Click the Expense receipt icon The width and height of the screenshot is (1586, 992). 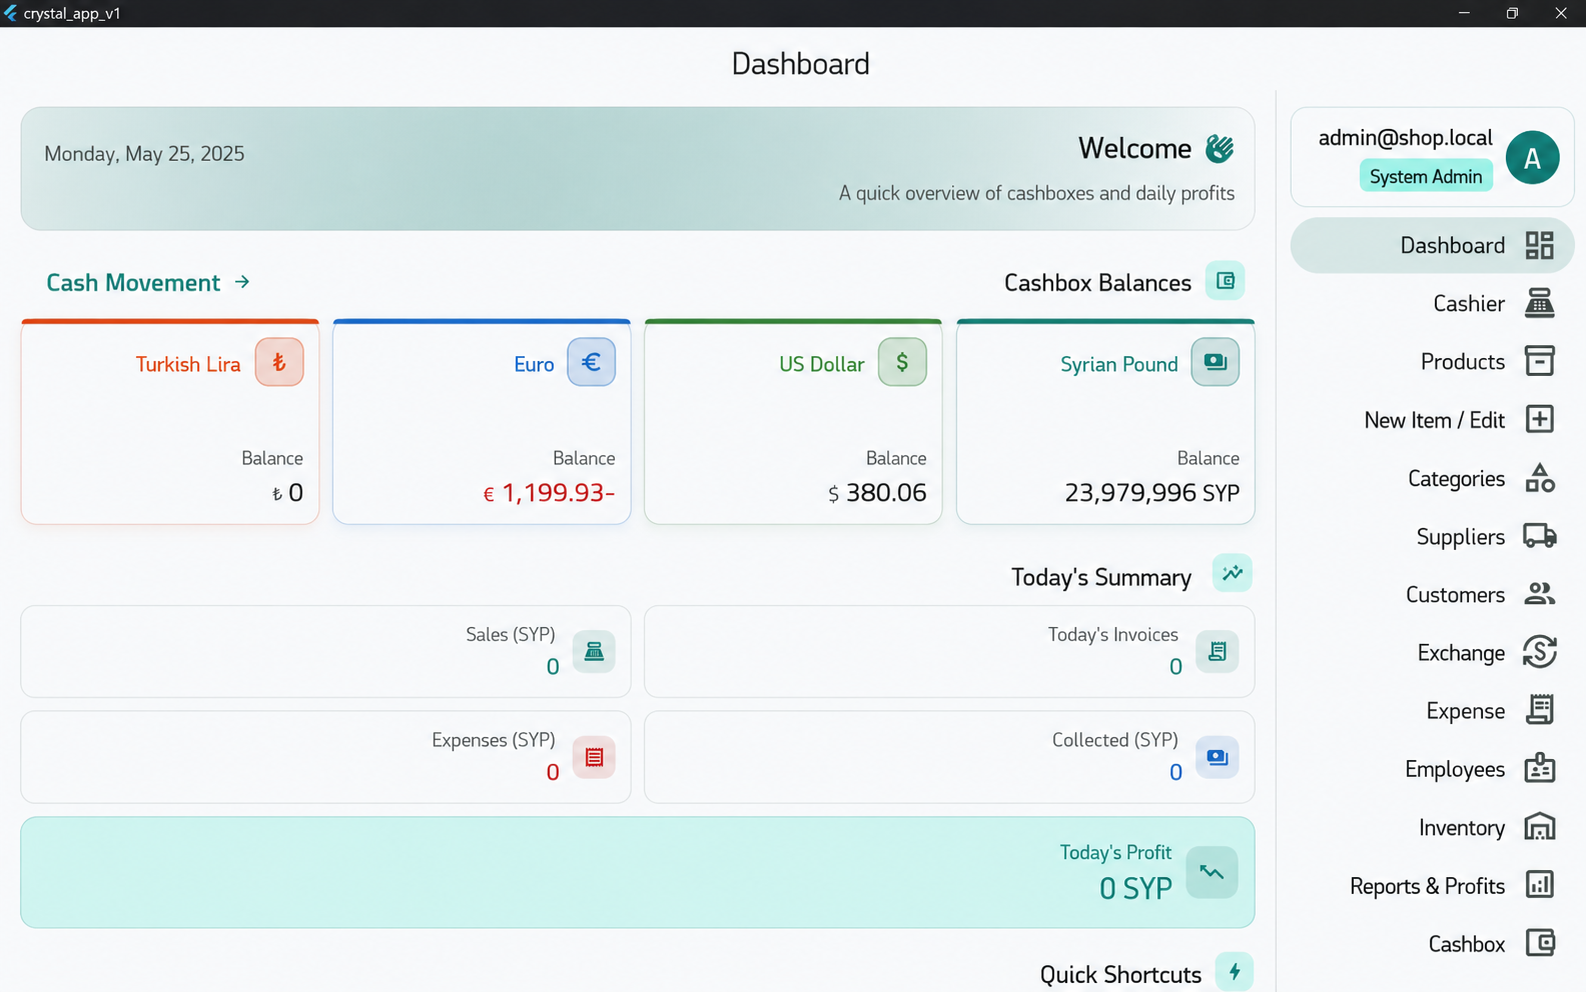pos(1539,710)
